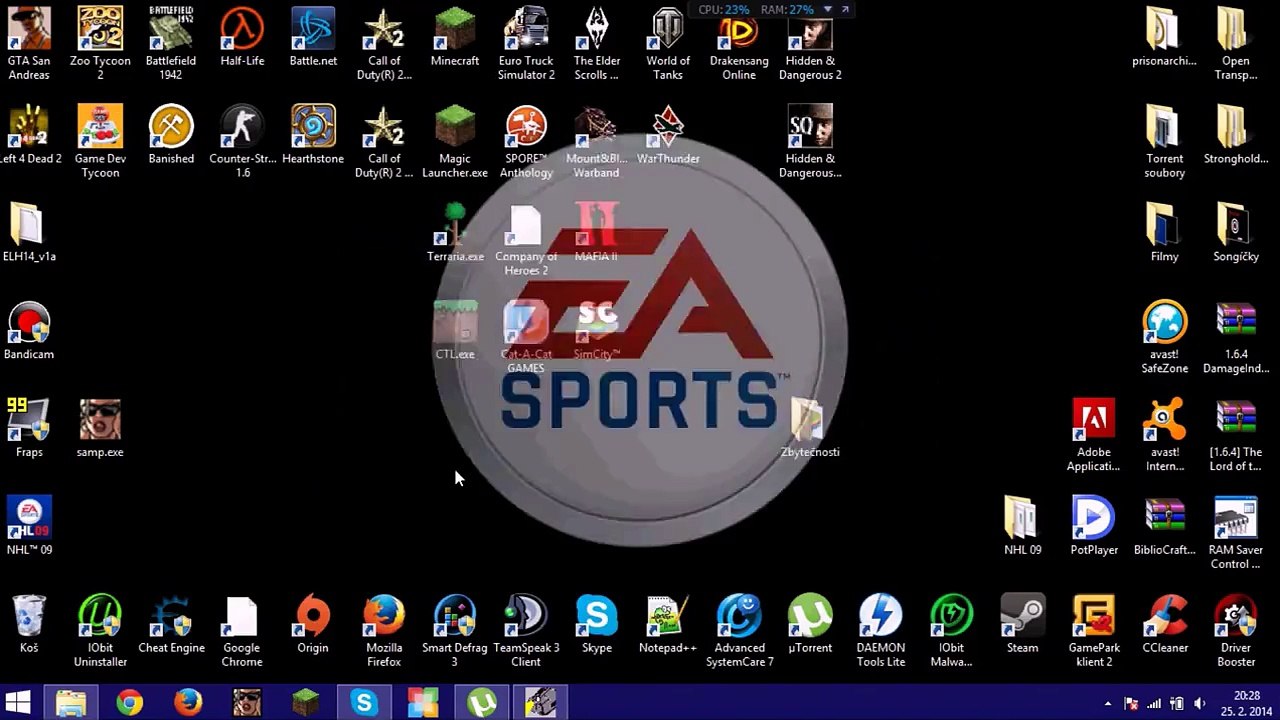Select the IObit Uninstaller icon

(x=100, y=631)
